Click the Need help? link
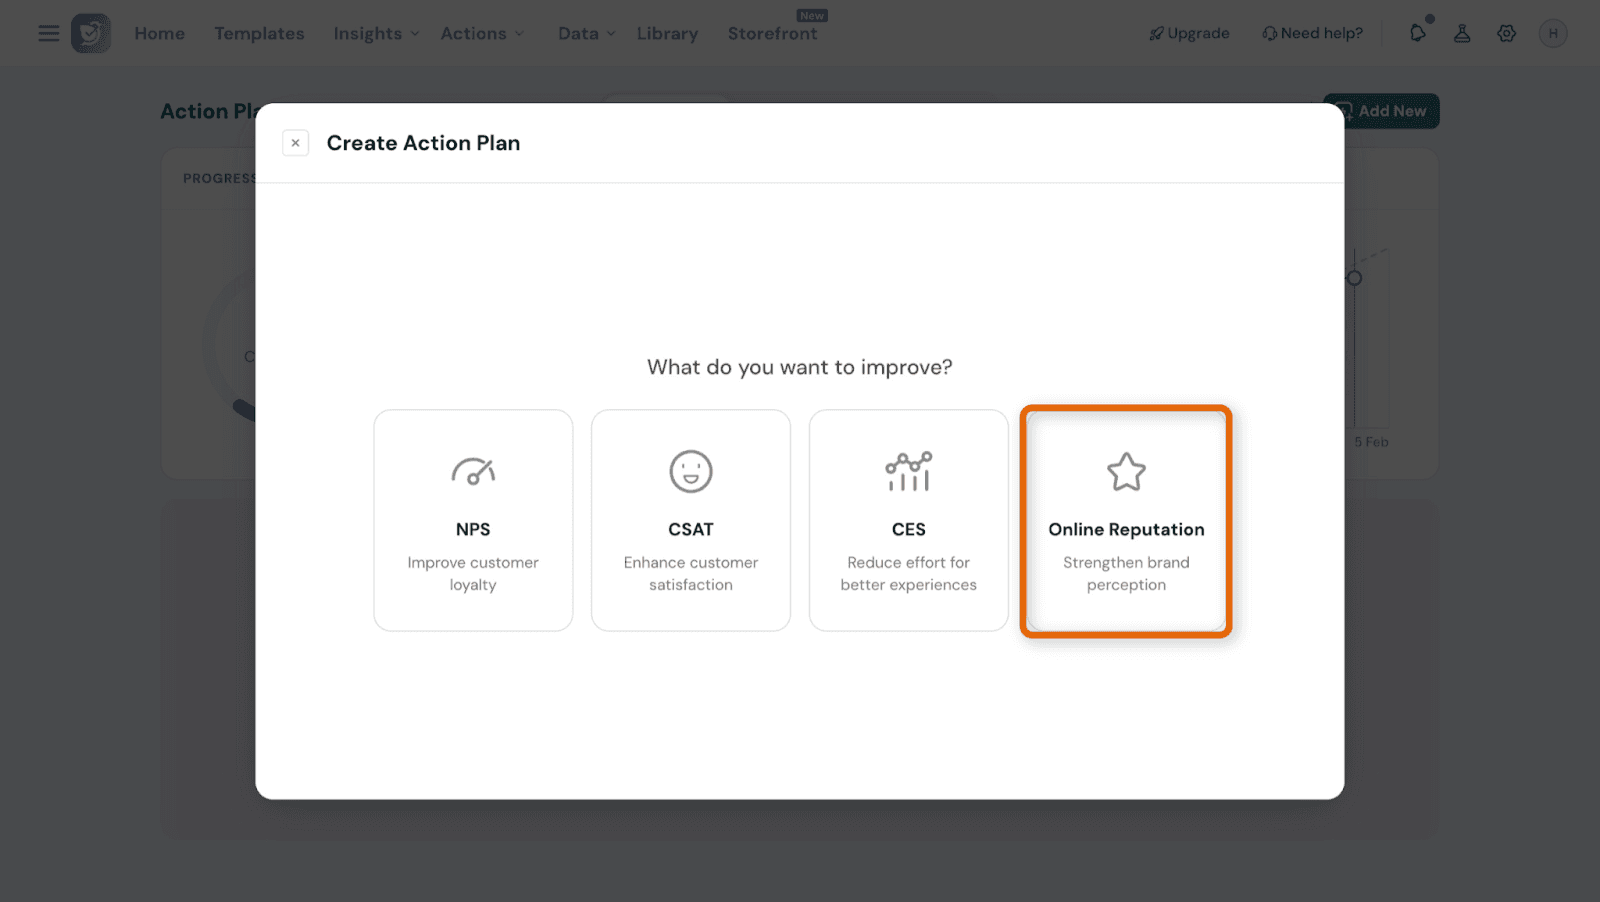Screen dimensions: 1600x902 click(1312, 33)
